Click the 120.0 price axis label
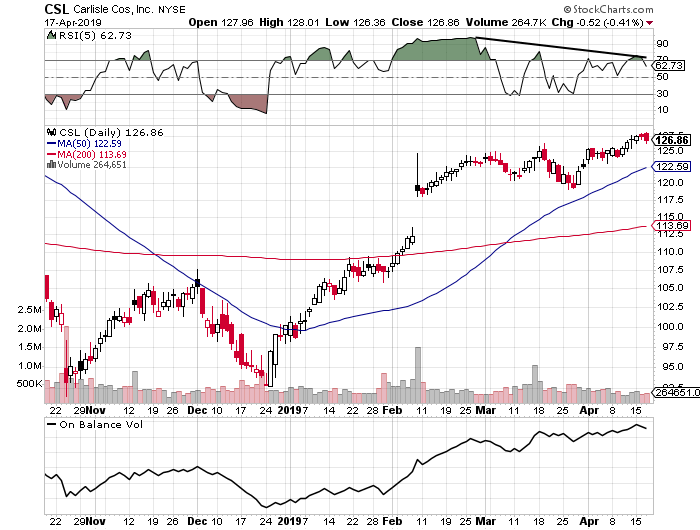The width and height of the screenshot is (700, 530). tap(670, 183)
